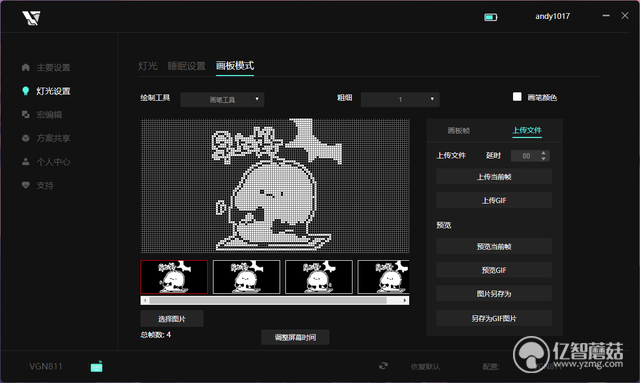The height and width of the screenshot is (383, 640).
Task: Click the keyboard device icon next to VGN811
Action: click(97, 367)
